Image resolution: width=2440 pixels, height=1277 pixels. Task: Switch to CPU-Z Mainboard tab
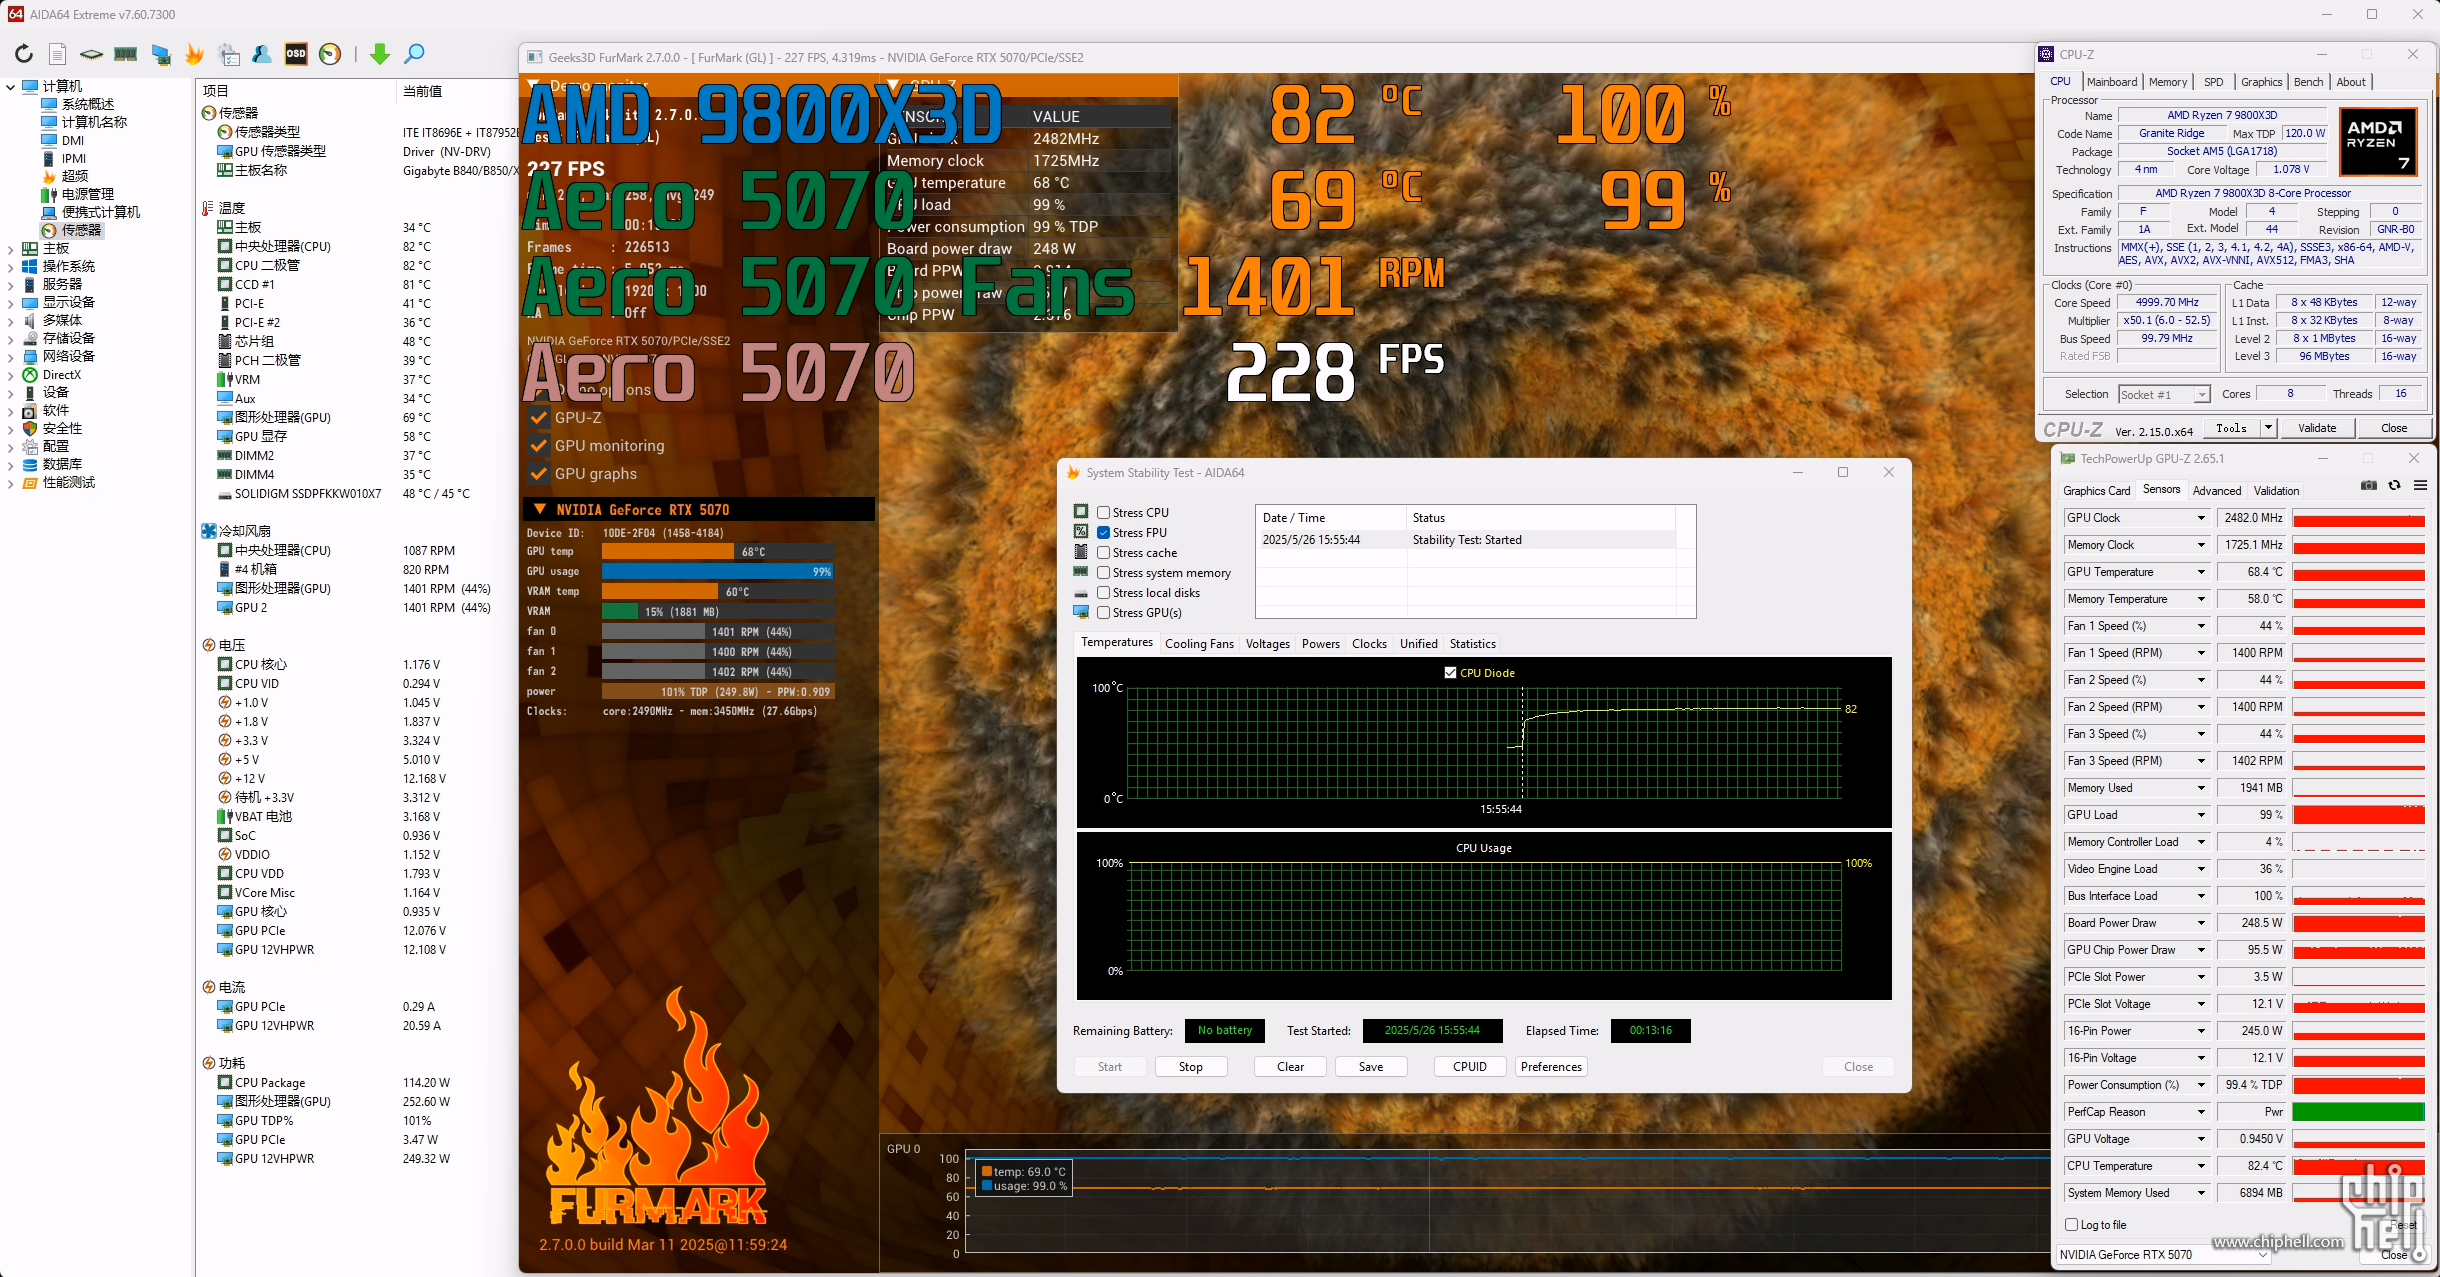(x=2112, y=82)
